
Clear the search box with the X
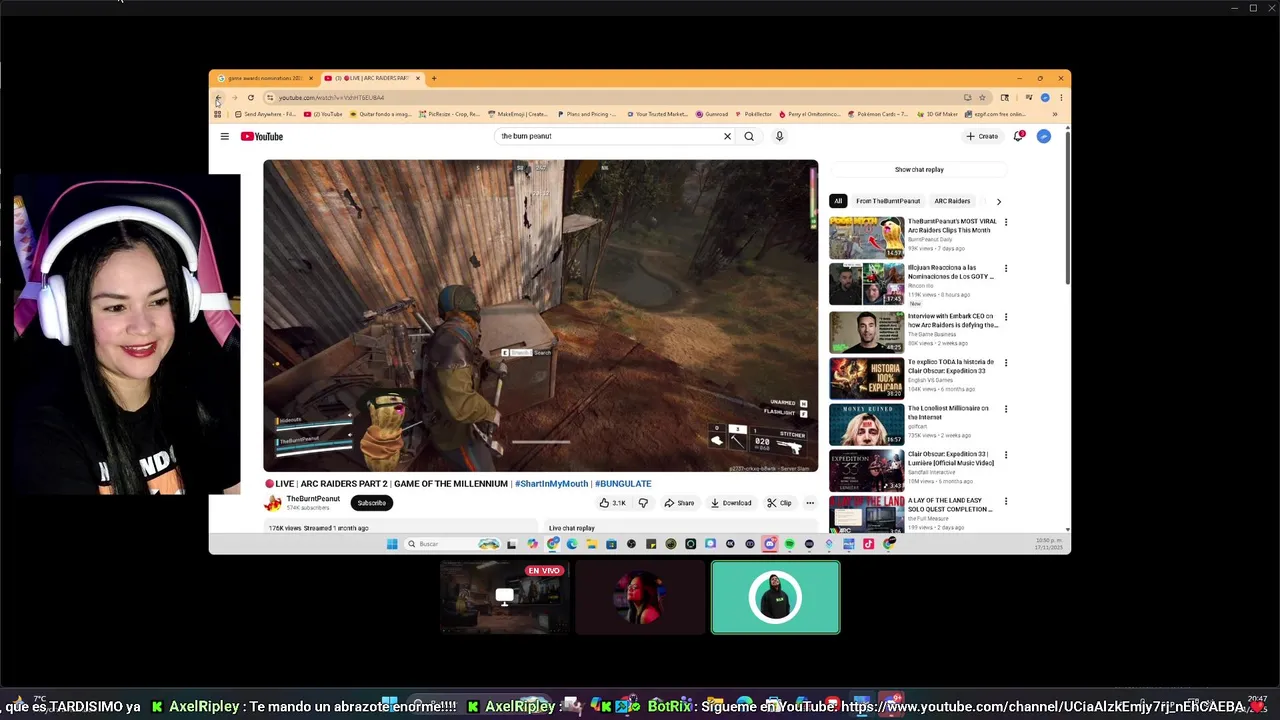click(x=727, y=136)
